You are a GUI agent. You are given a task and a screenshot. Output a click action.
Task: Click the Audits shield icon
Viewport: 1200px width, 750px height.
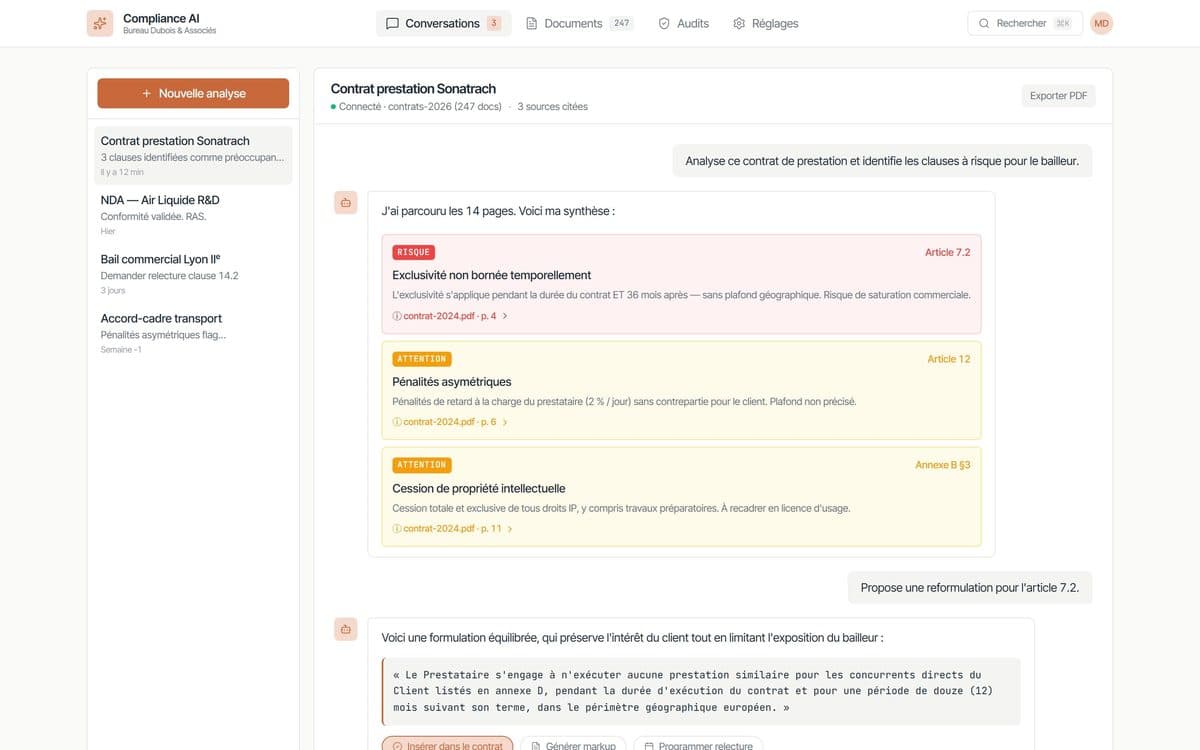[664, 23]
